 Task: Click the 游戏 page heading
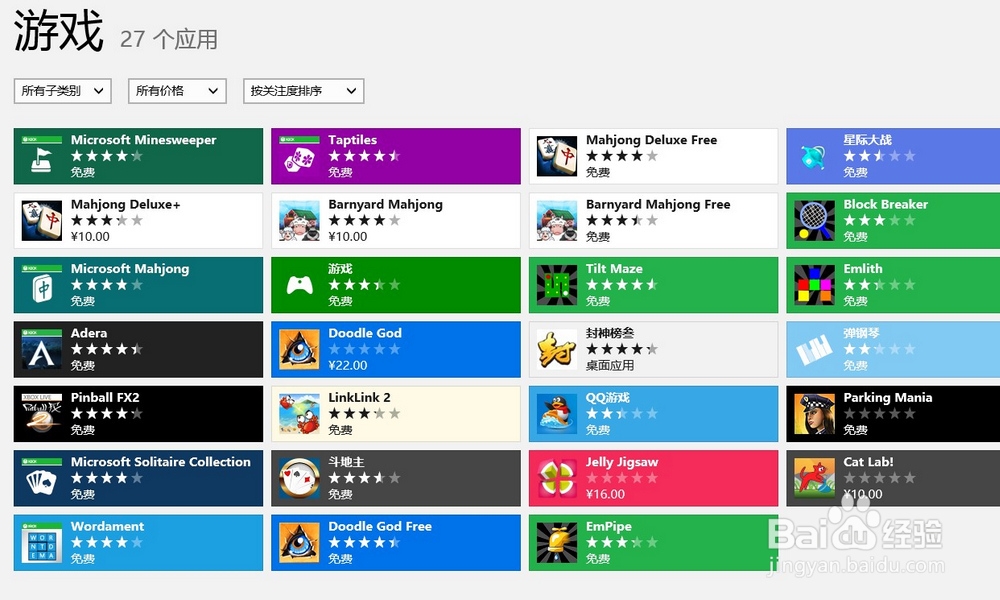click(x=59, y=31)
